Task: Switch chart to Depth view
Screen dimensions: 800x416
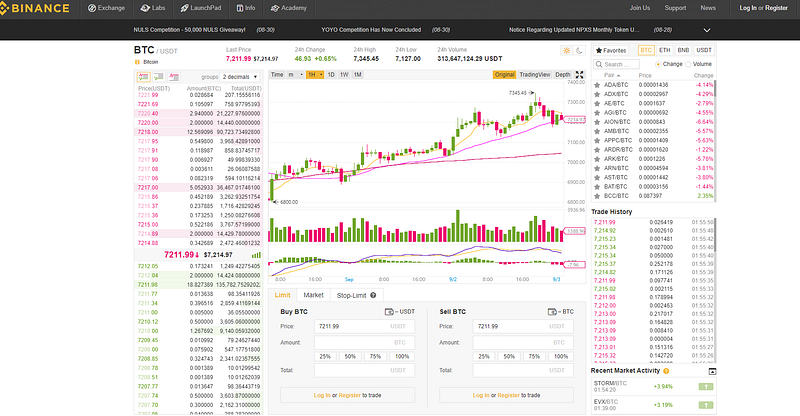Action: (563, 75)
